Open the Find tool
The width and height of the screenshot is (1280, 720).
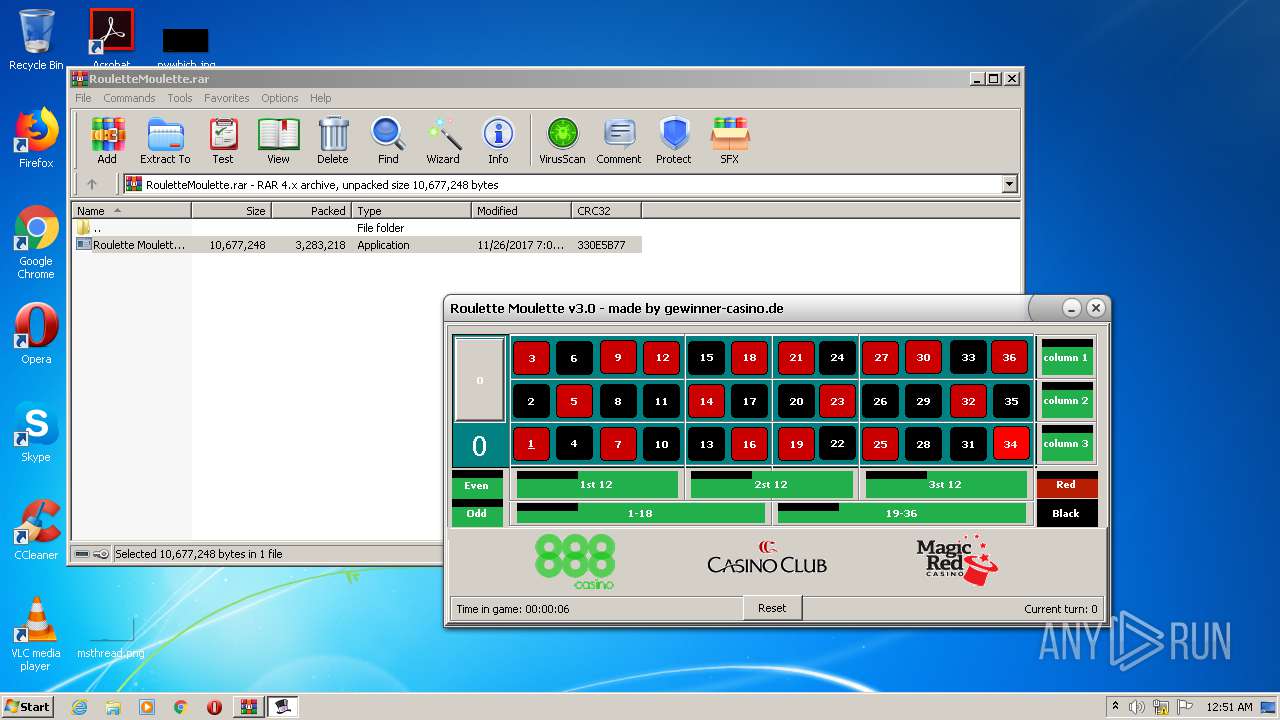coord(388,140)
